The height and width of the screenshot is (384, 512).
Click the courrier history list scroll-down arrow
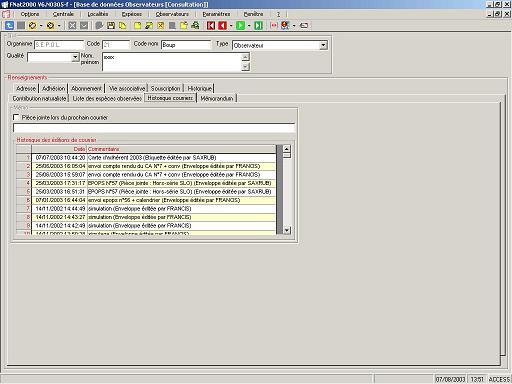286,230
